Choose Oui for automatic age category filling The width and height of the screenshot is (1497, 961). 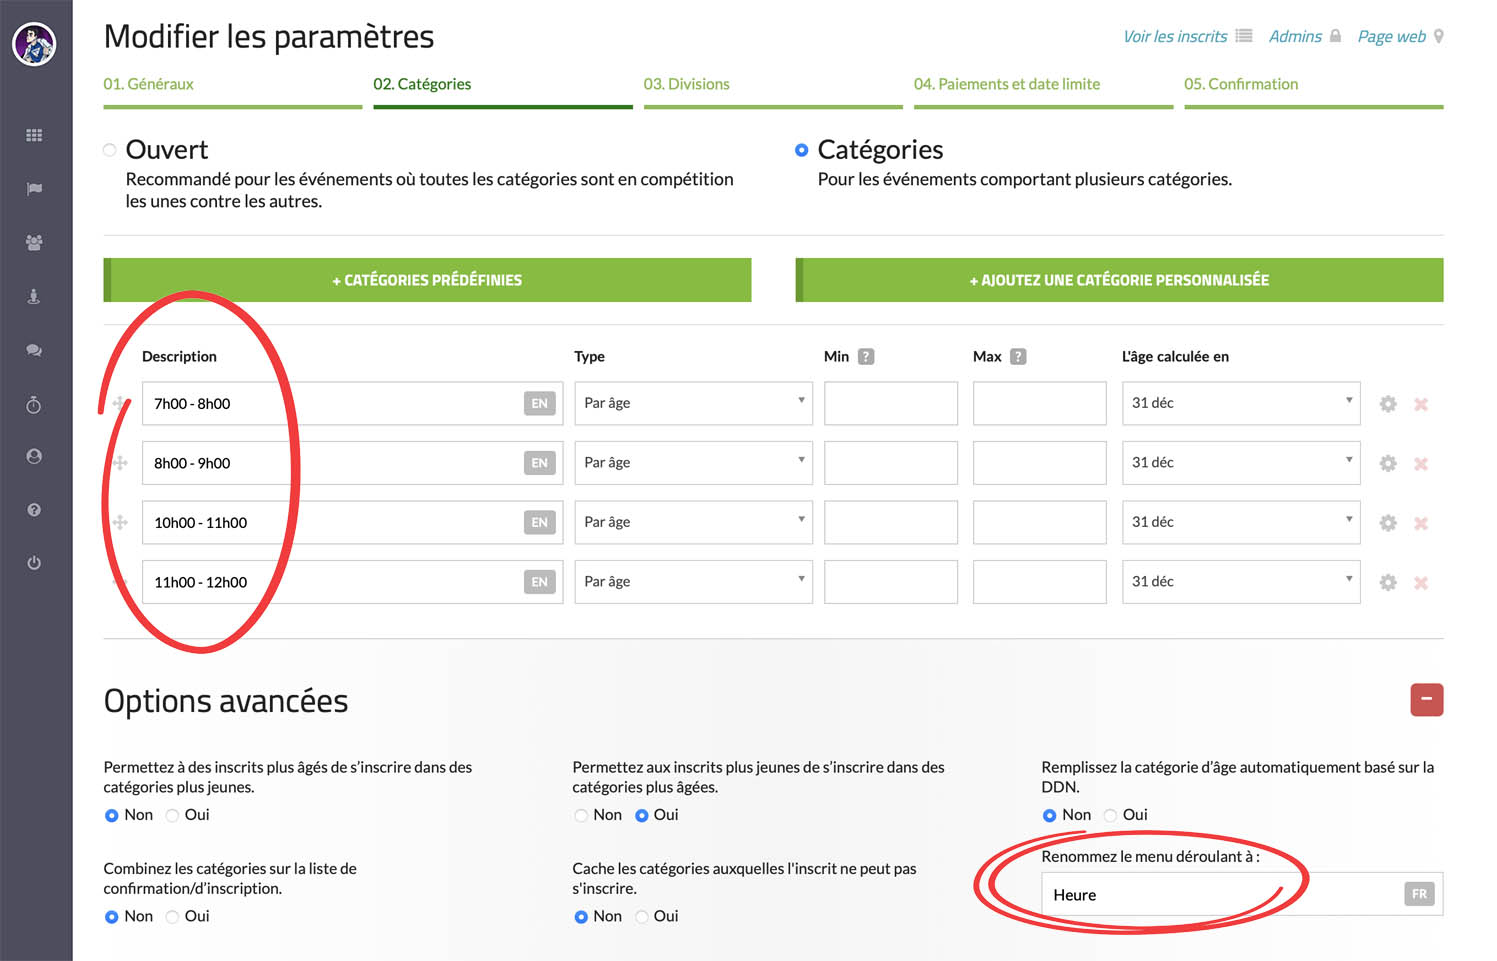point(1110,816)
